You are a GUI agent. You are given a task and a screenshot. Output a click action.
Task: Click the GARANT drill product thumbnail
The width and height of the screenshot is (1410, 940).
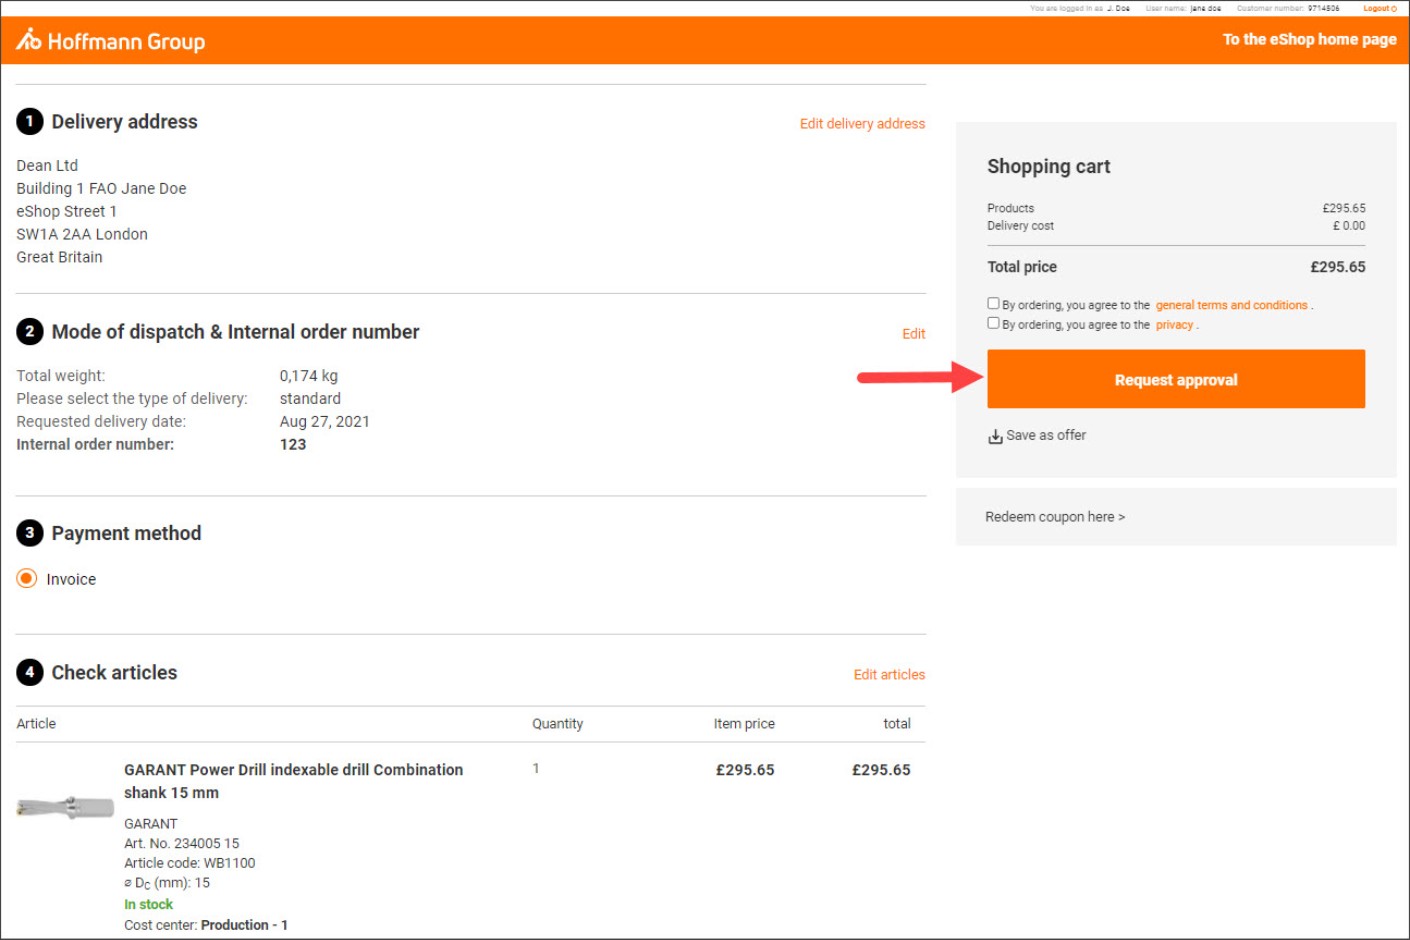click(65, 808)
